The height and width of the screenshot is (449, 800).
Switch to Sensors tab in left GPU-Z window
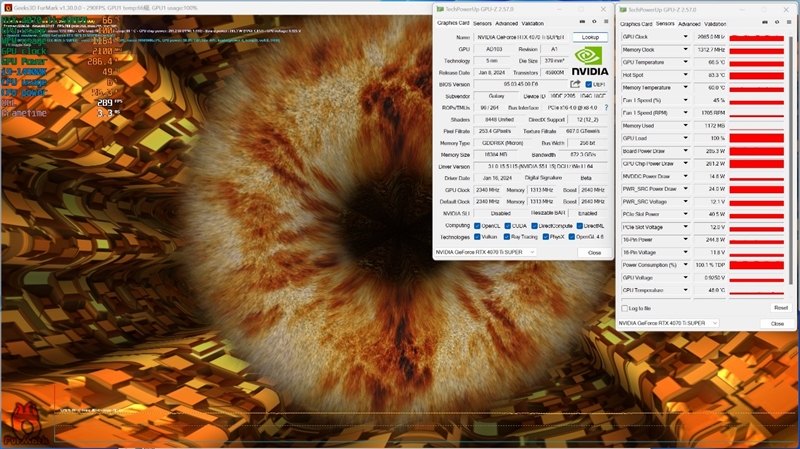pyautogui.click(x=482, y=23)
